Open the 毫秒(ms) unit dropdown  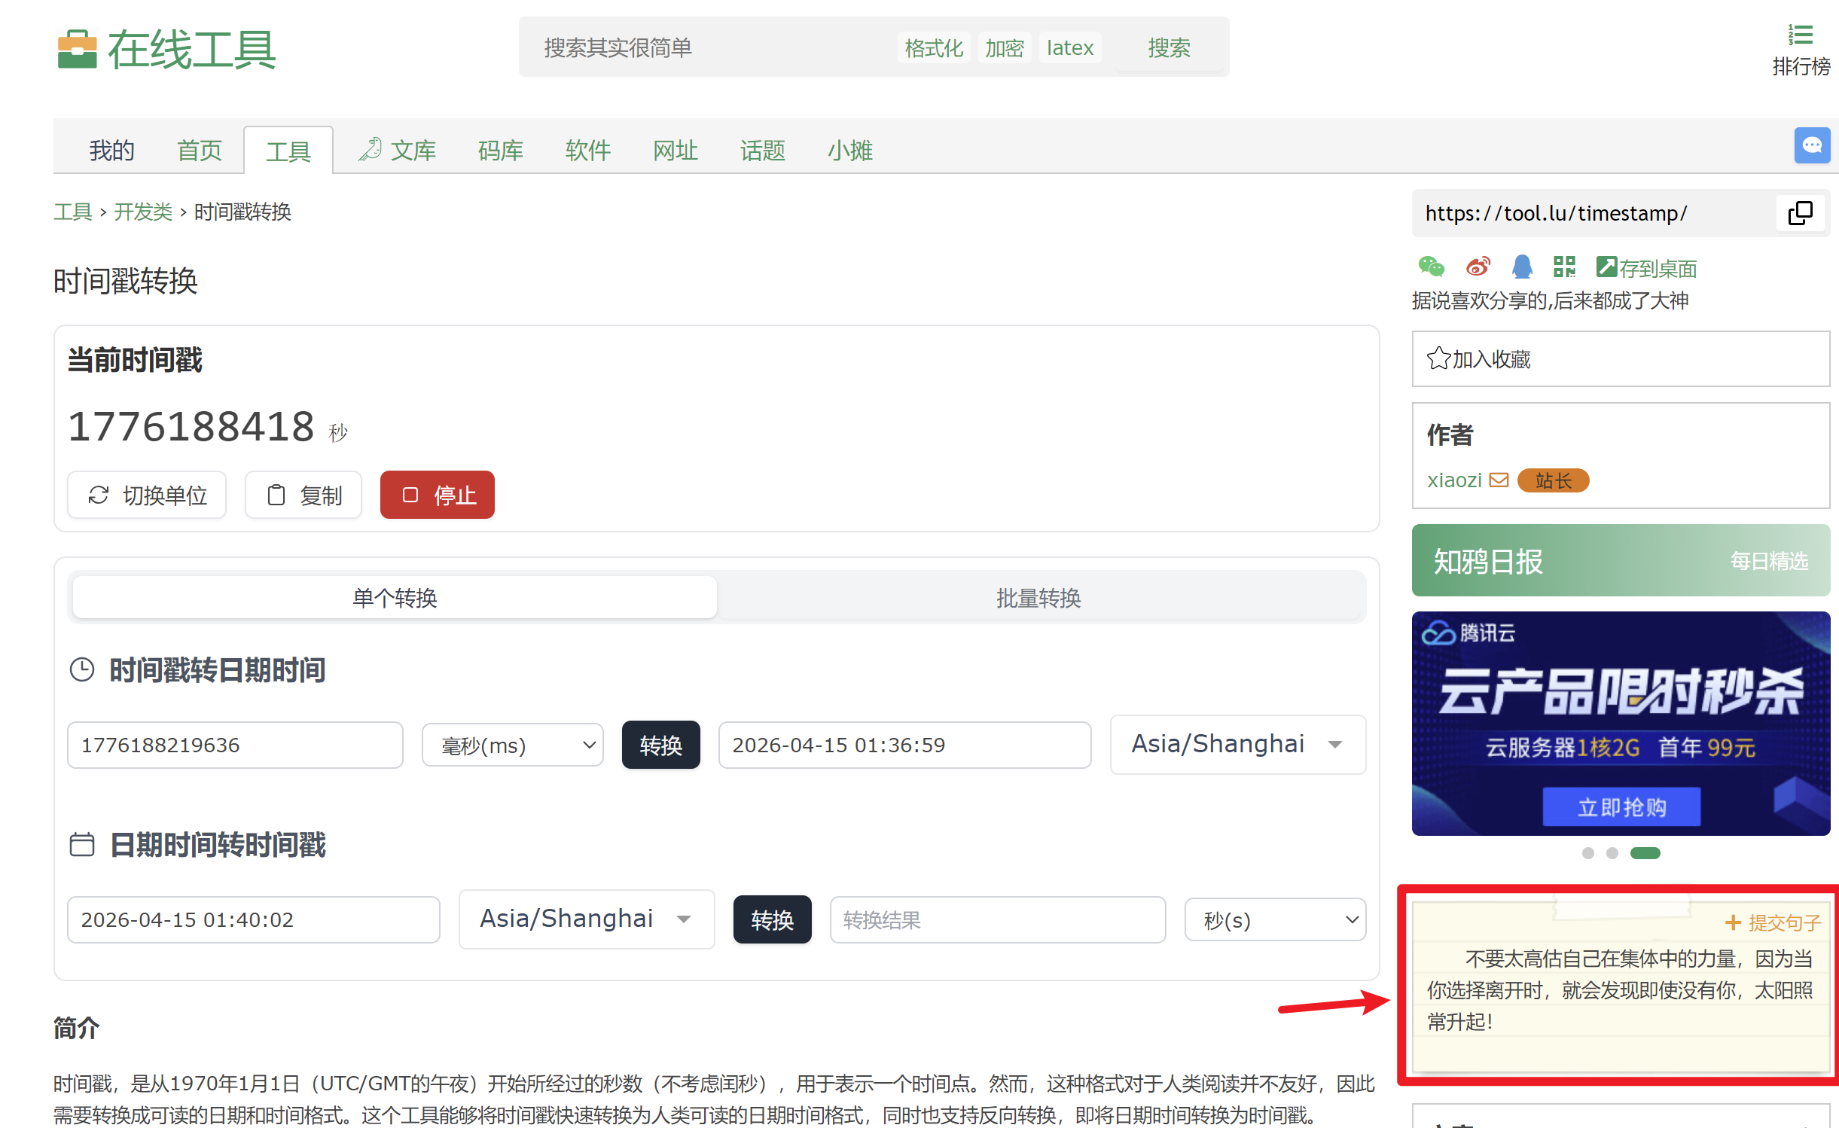(x=512, y=745)
